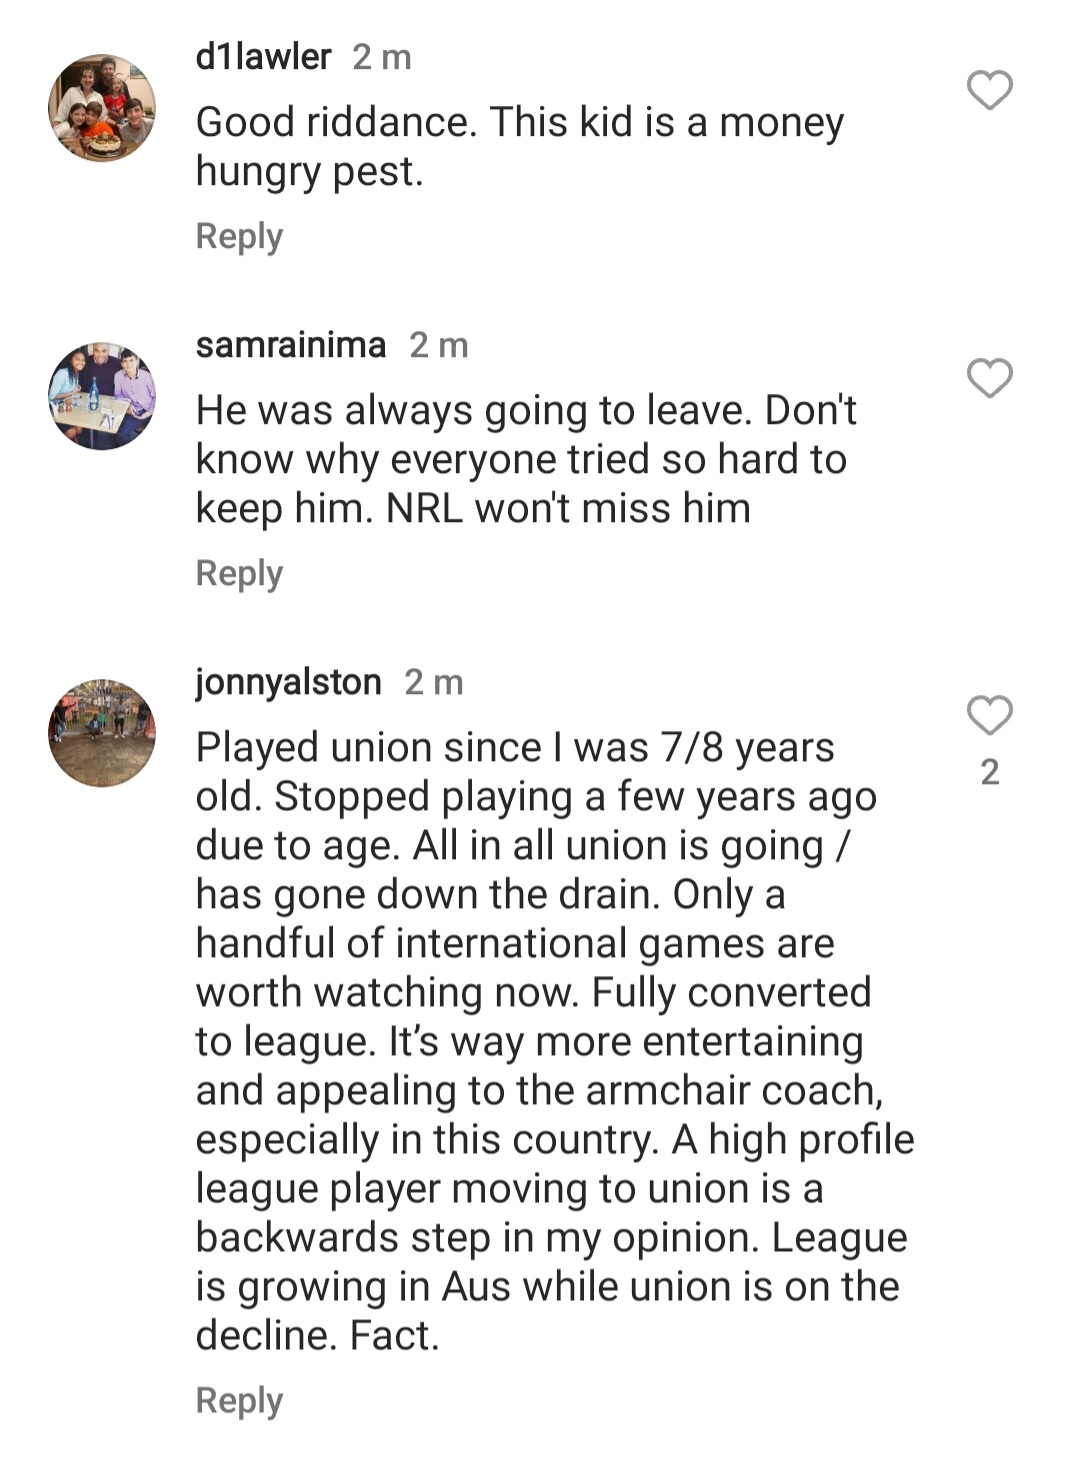Image resolution: width=1080 pixels, height=1459 pixels.
Task: Like d1lawler's comment with the heart
Action: [x=990, y=91]
